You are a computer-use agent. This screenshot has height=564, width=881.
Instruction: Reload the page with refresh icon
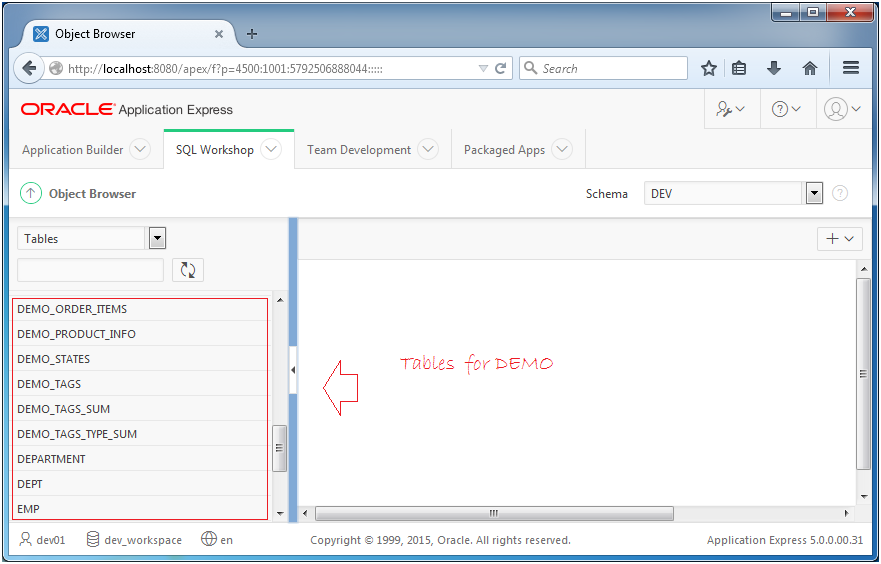point(501,69)
